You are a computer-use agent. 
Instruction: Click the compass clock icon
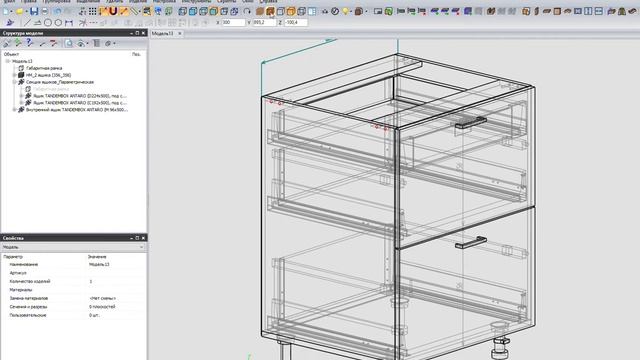(335, 11)
